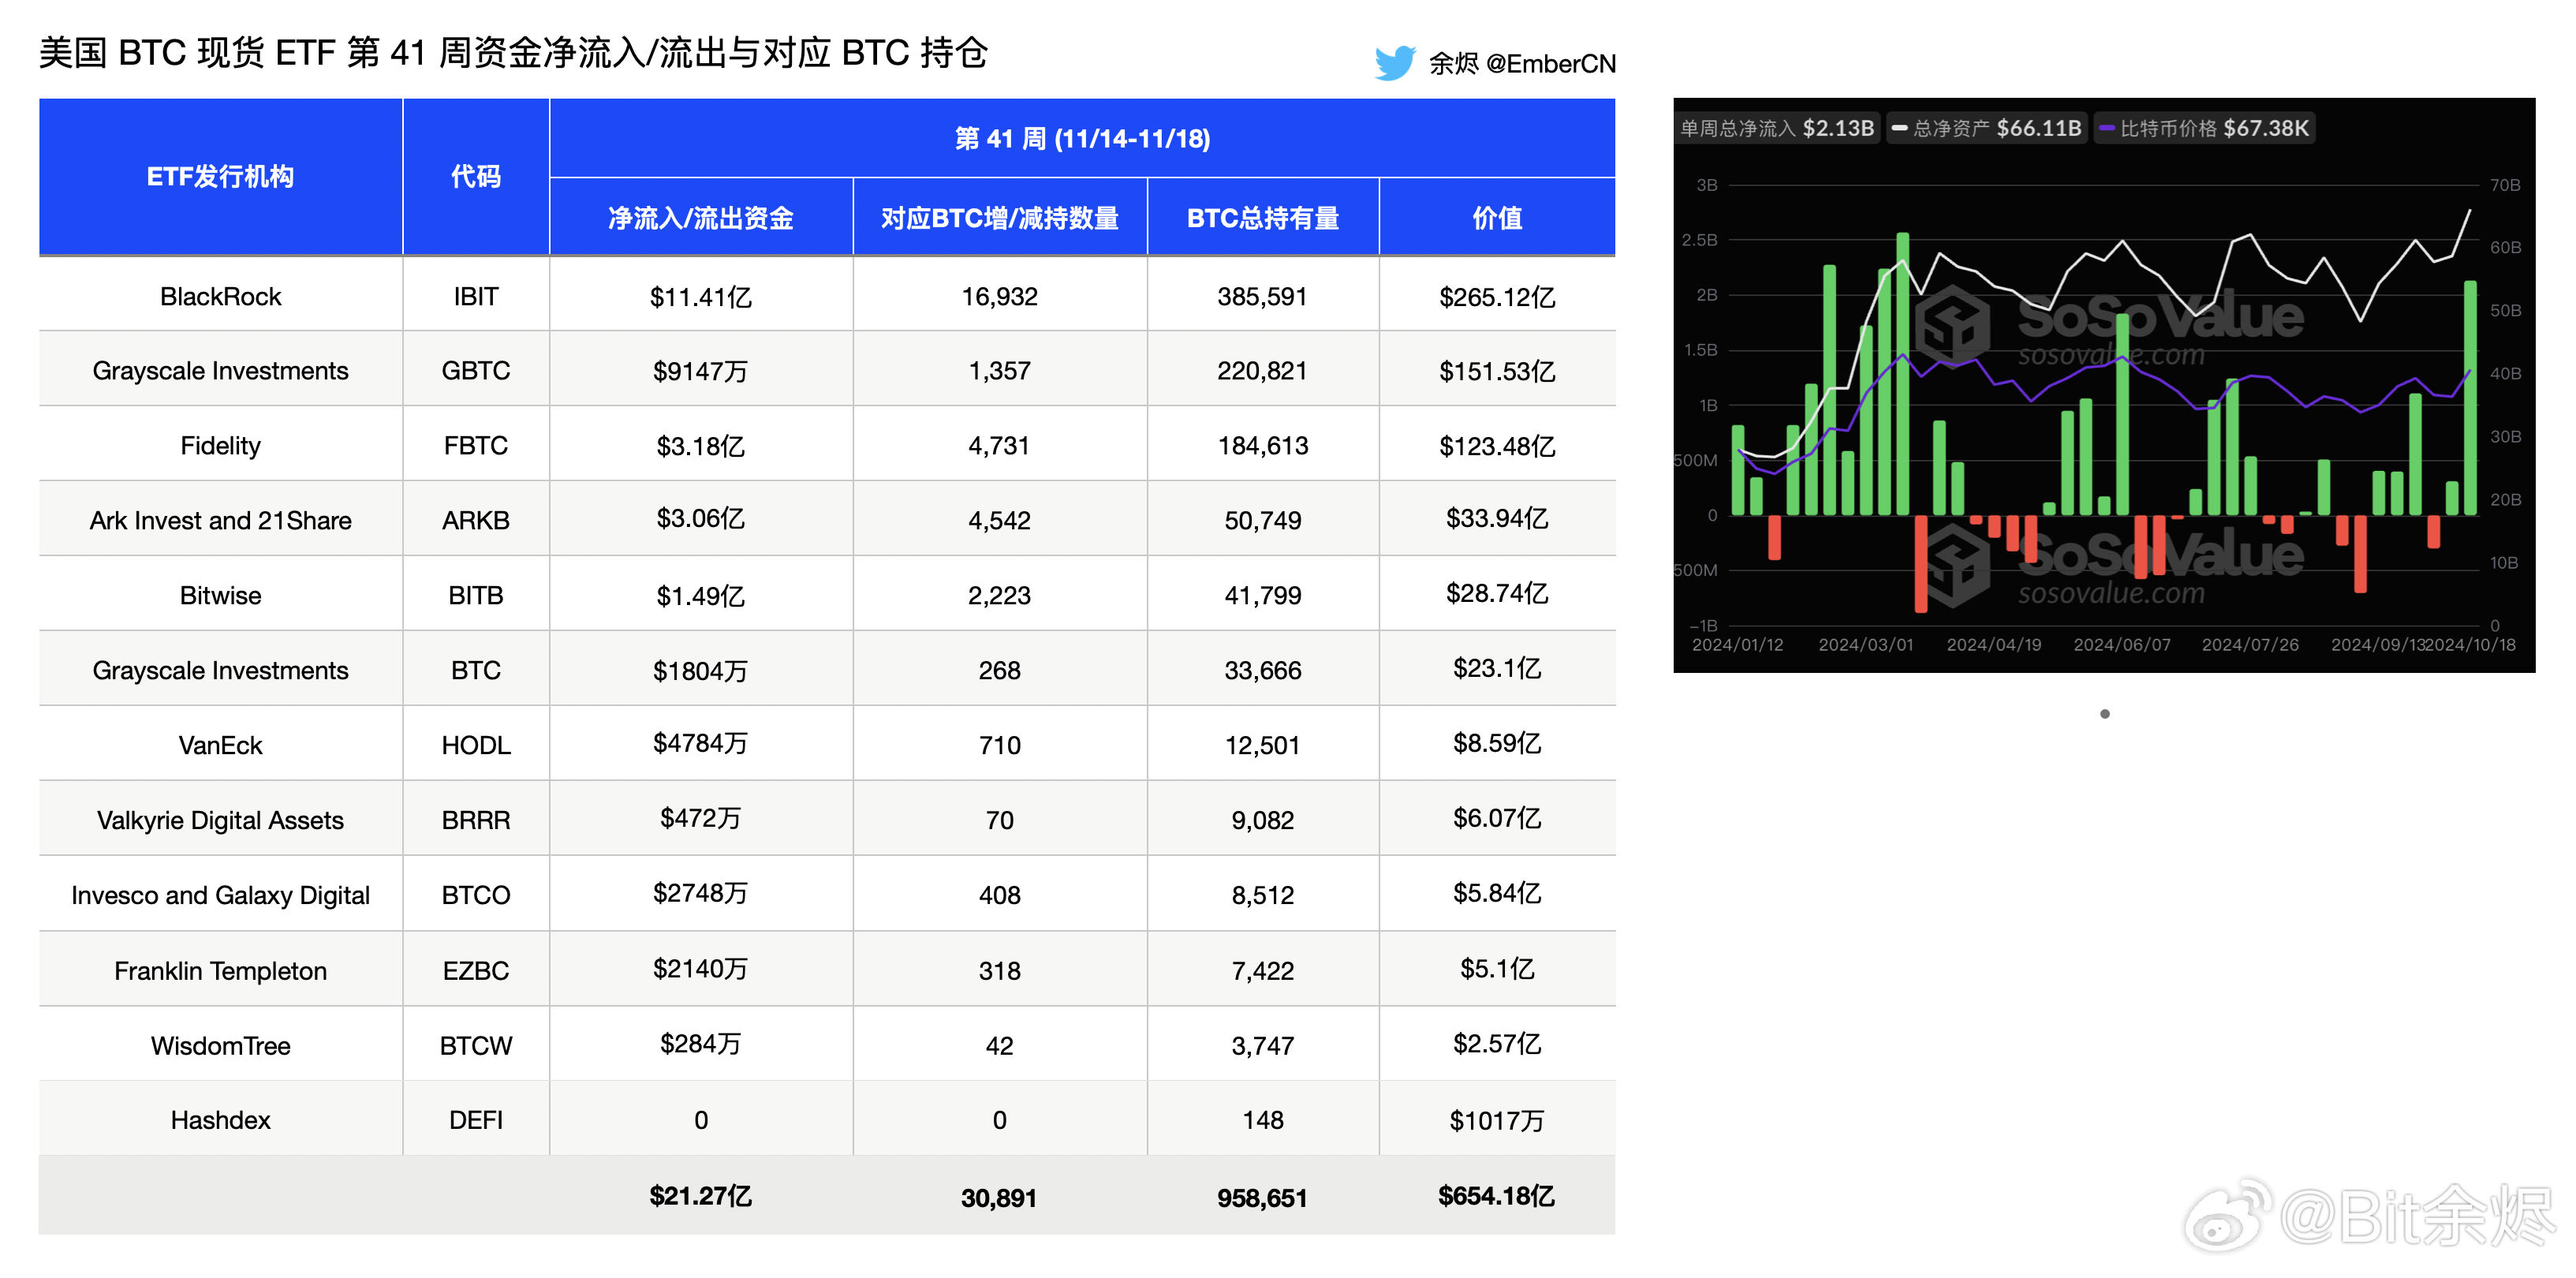Click the total holdings 958,651
Image resolution: width=2576 pixels, height=1278 pixels.
coord(1263,1199)
